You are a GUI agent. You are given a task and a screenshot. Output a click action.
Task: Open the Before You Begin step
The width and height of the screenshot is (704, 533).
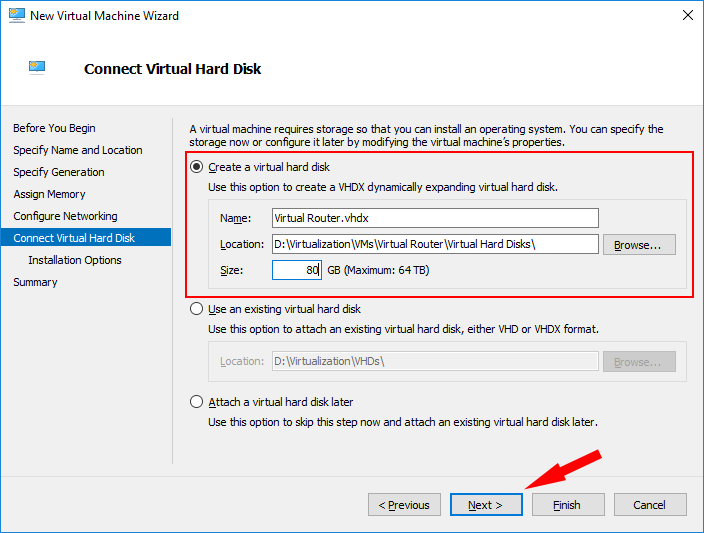coord(54,128)
